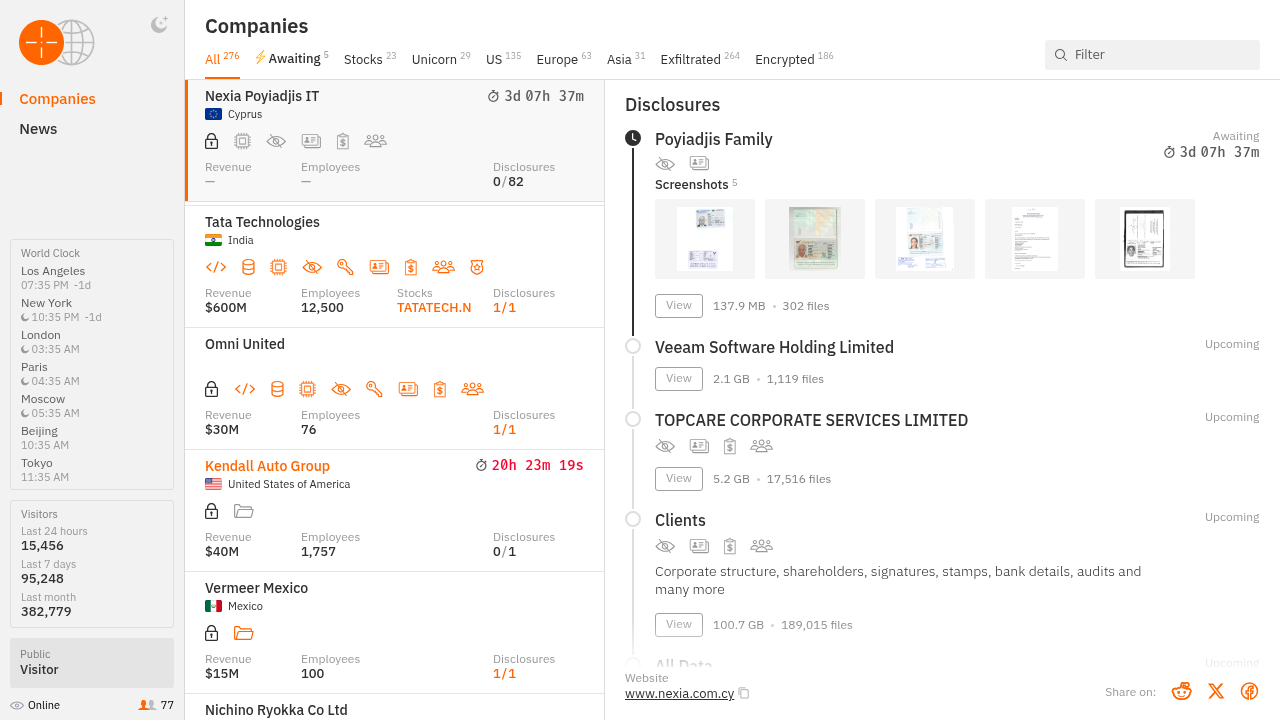Focus the Filter search field

point(1152,55)
